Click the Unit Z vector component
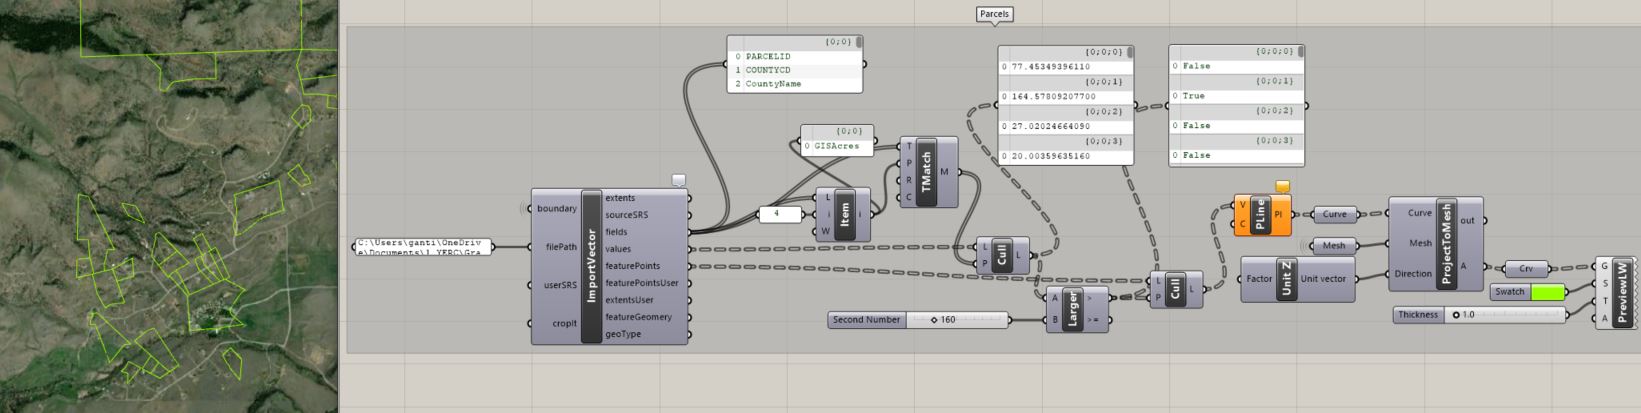This screenshot has width=1641, height=413. 1286,279
